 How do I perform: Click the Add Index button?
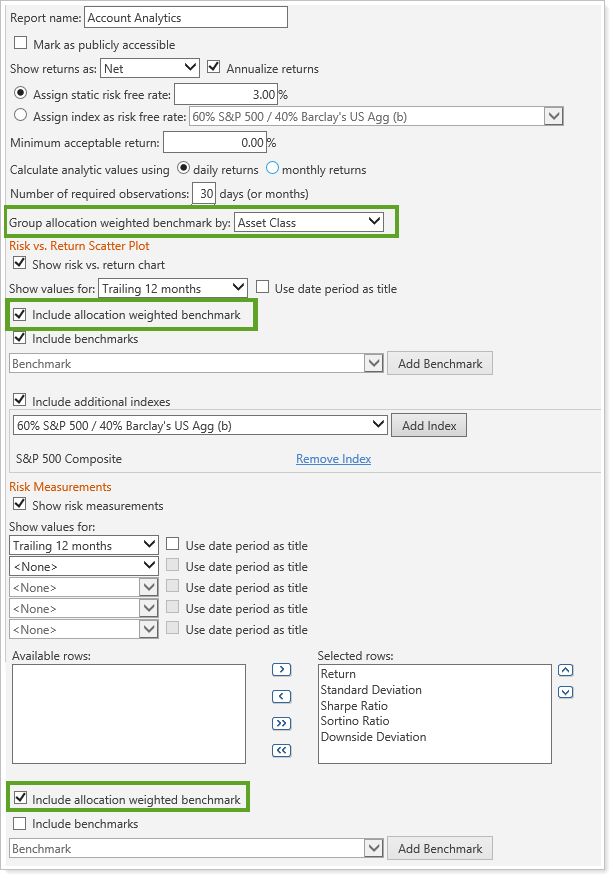(428, 425)
